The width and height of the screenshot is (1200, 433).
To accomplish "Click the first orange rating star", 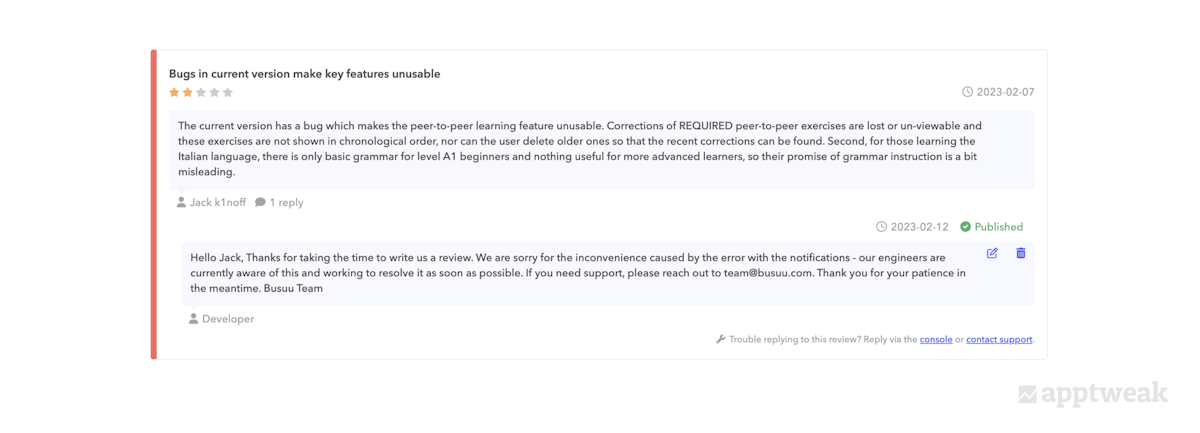I will click(x=174, y=92).
